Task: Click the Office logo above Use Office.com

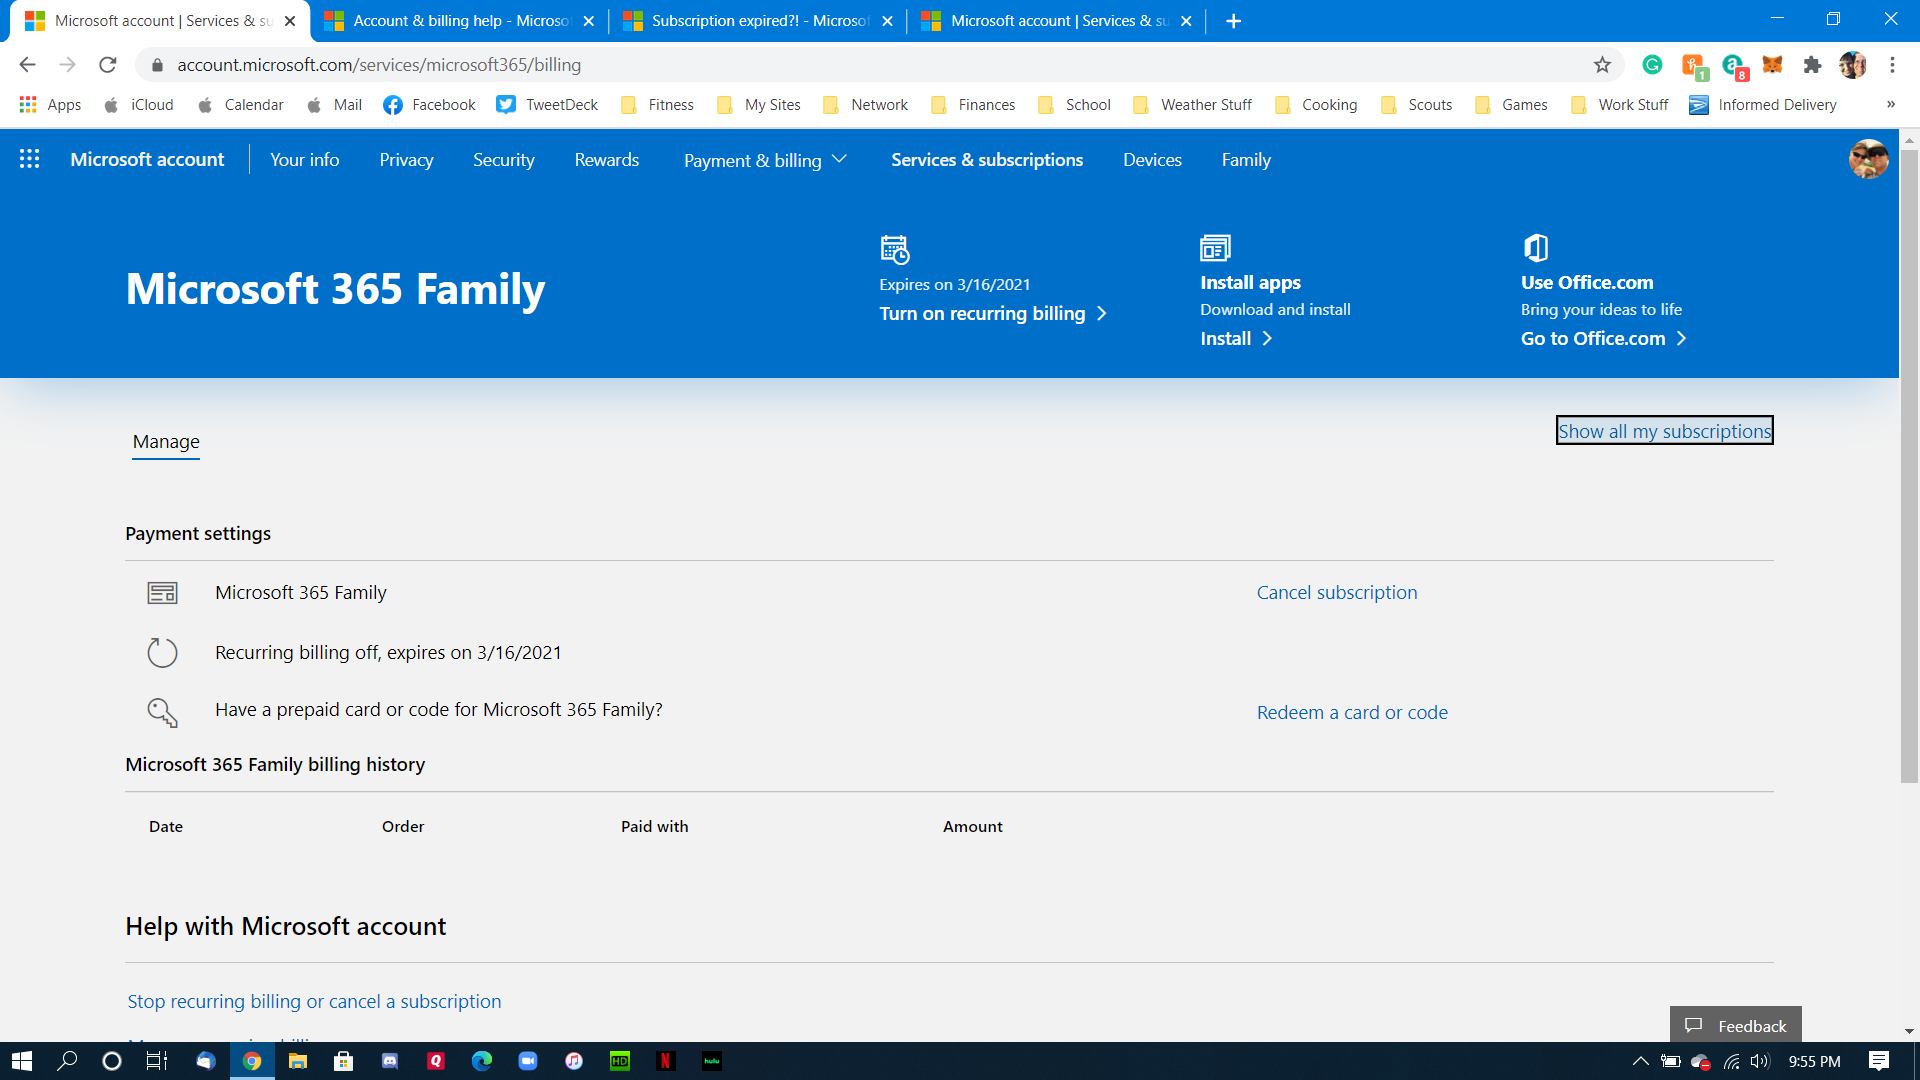Action: pos(1535,247)
